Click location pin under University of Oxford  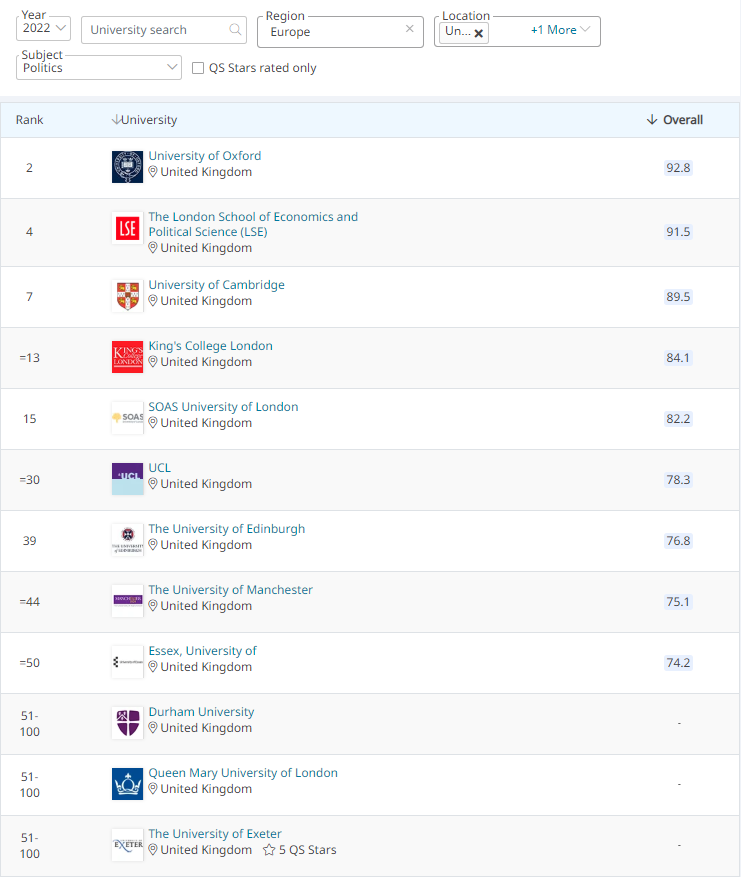point(153,172)
